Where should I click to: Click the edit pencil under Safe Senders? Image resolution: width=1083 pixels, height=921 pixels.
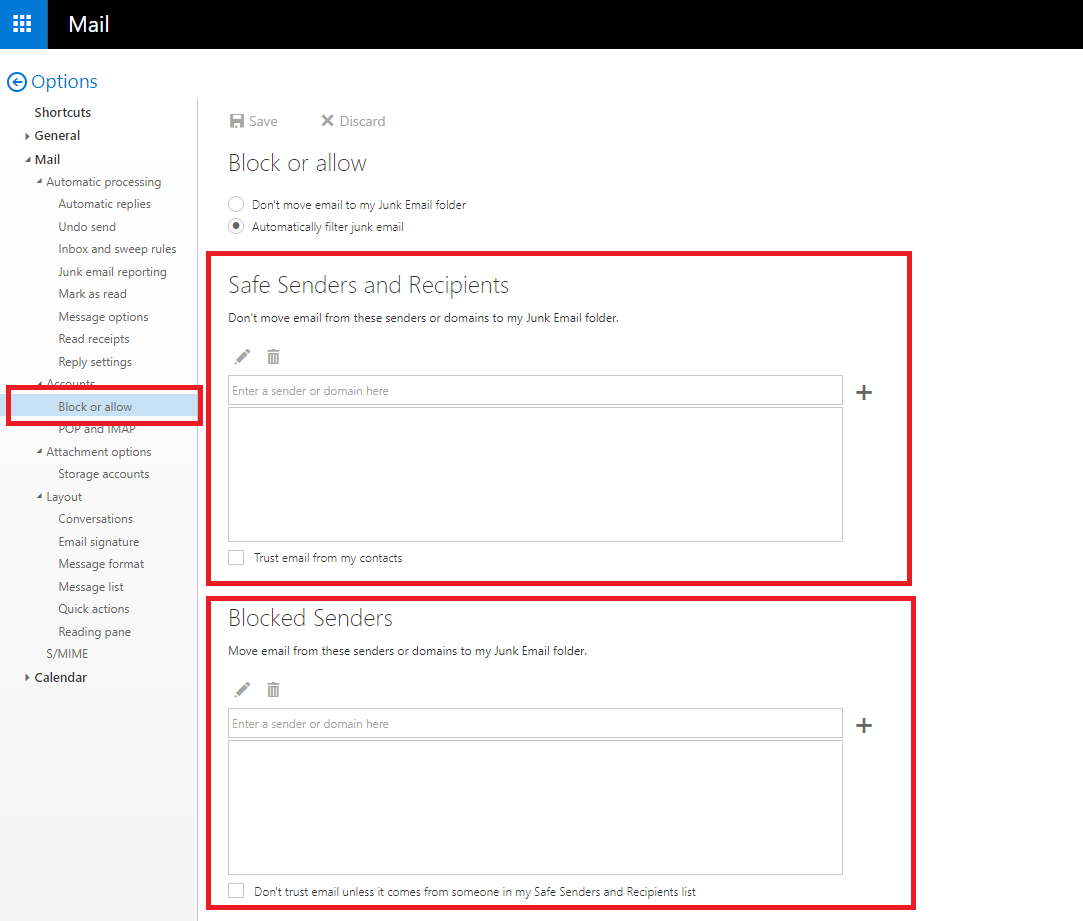tap(242, 357)
